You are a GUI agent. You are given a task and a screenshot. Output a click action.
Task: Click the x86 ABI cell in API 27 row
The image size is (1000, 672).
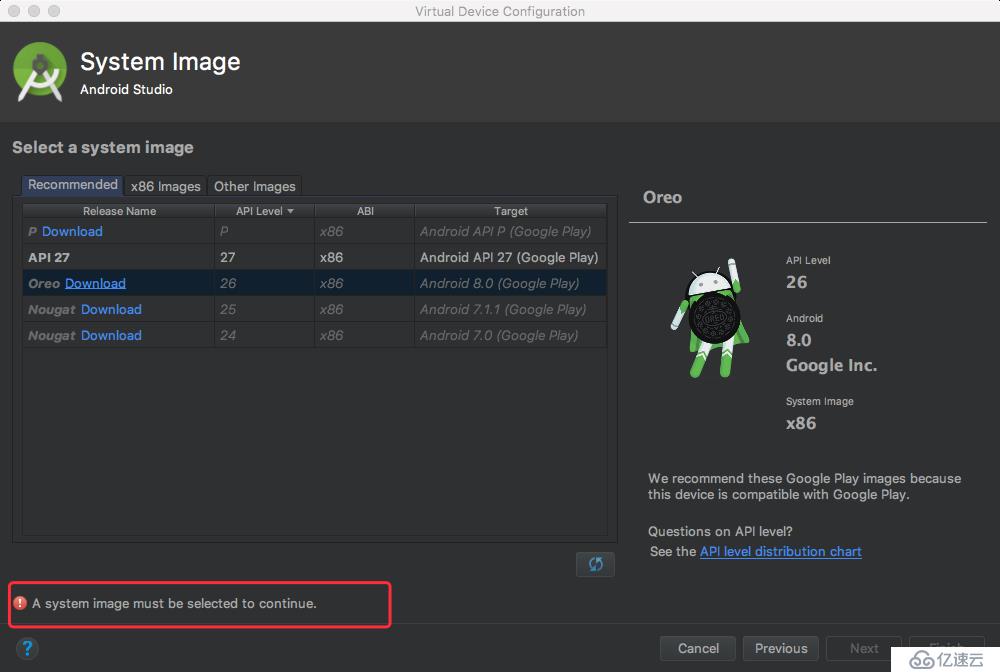tap(365, 257)
